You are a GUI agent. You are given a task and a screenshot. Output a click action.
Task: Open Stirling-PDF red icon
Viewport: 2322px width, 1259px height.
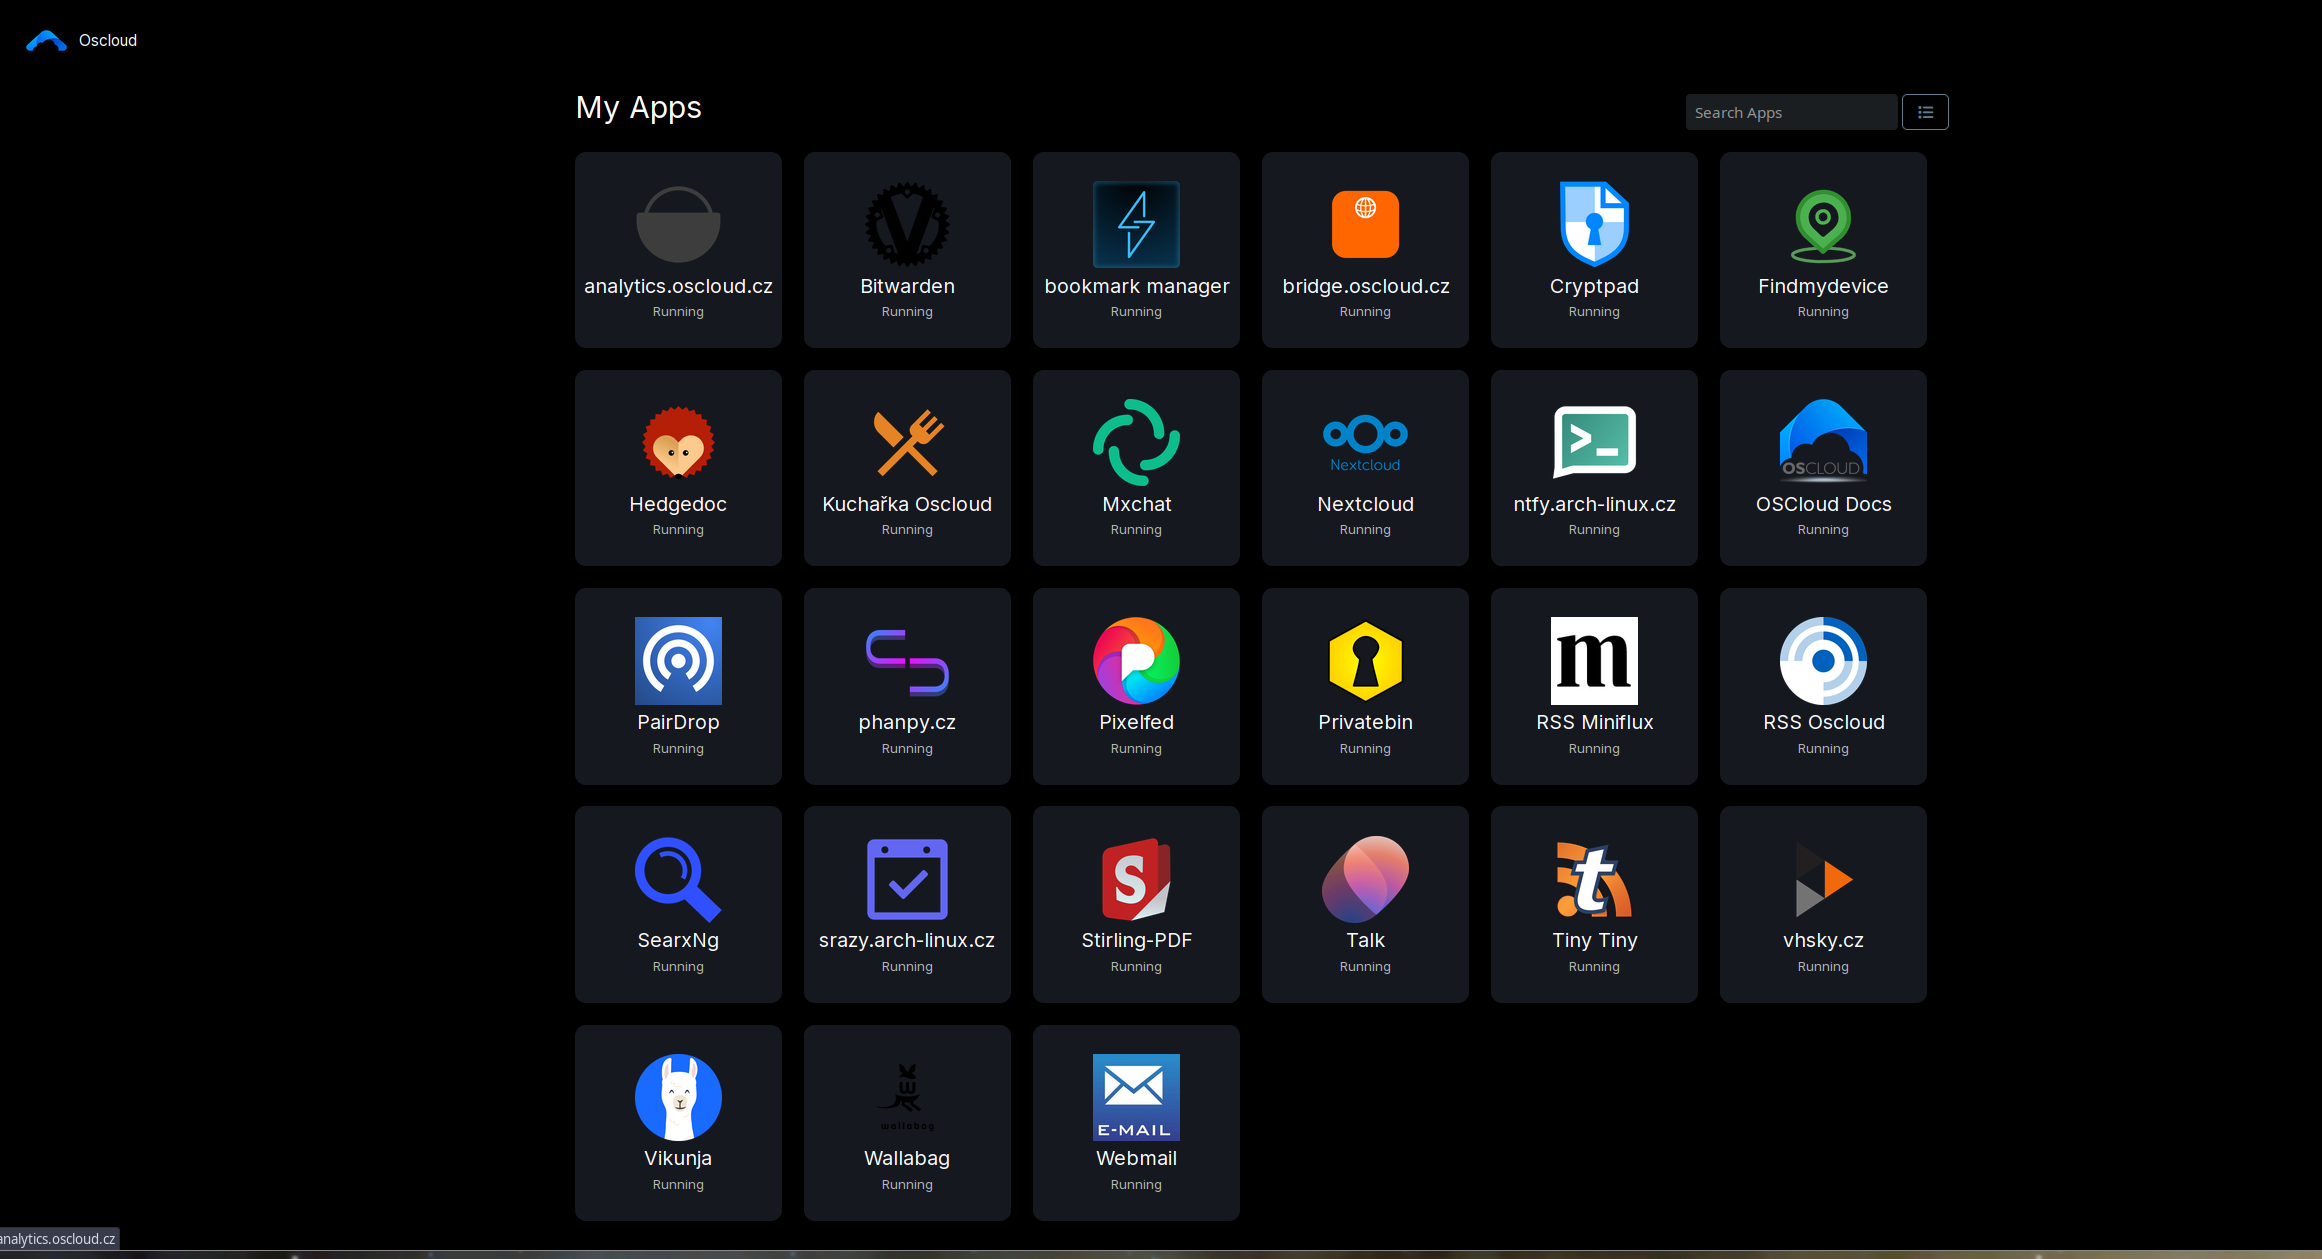(x=1136, y=878)
